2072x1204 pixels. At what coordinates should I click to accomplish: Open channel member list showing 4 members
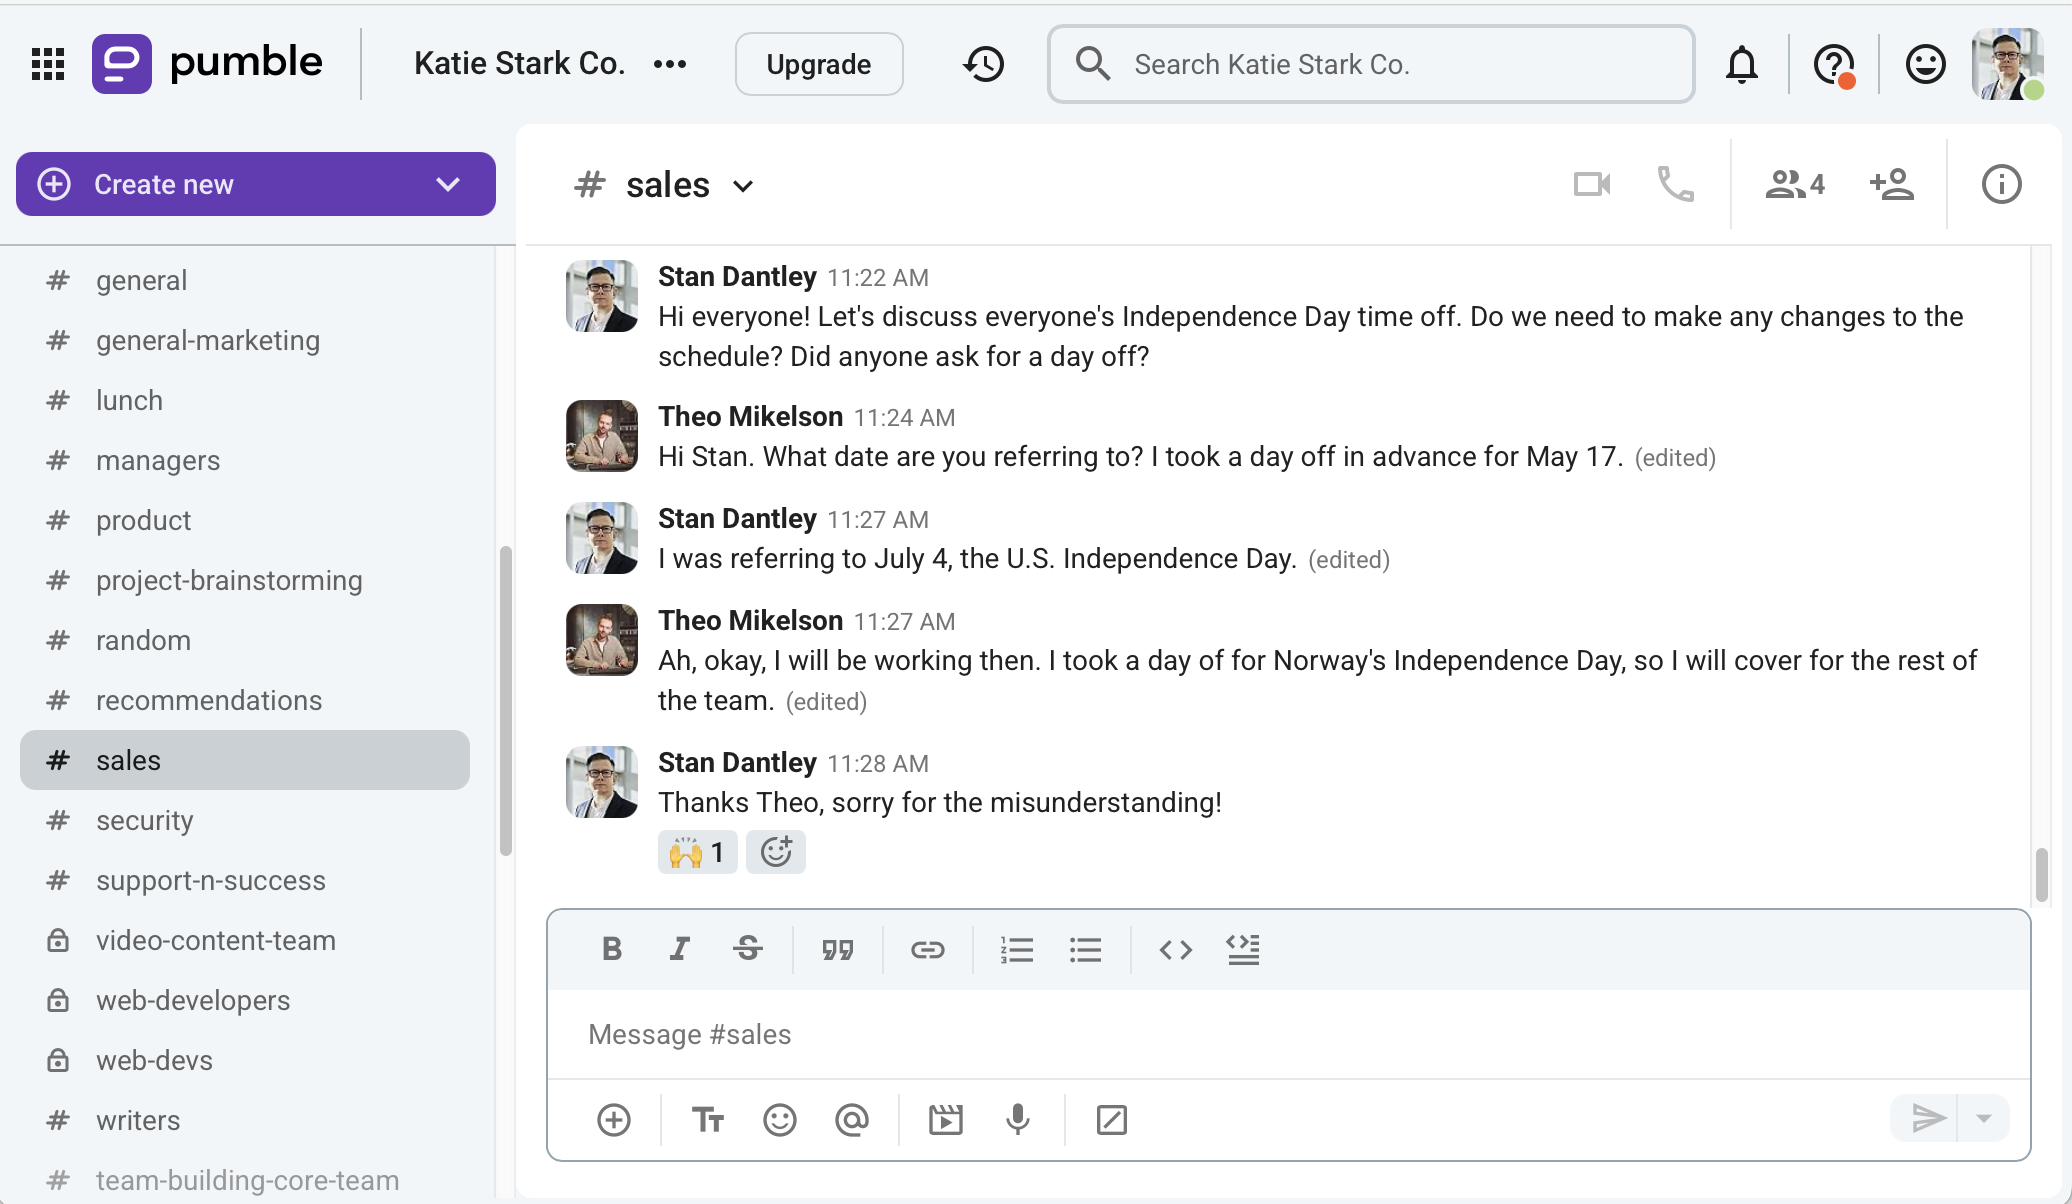1792,184
